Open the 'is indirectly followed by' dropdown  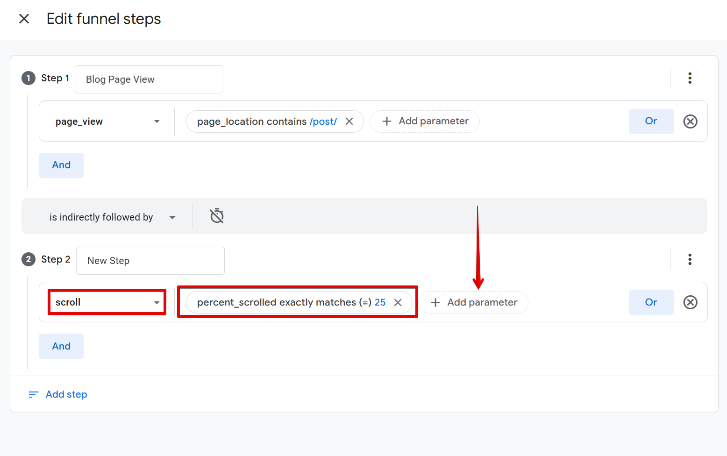(112, 216)
